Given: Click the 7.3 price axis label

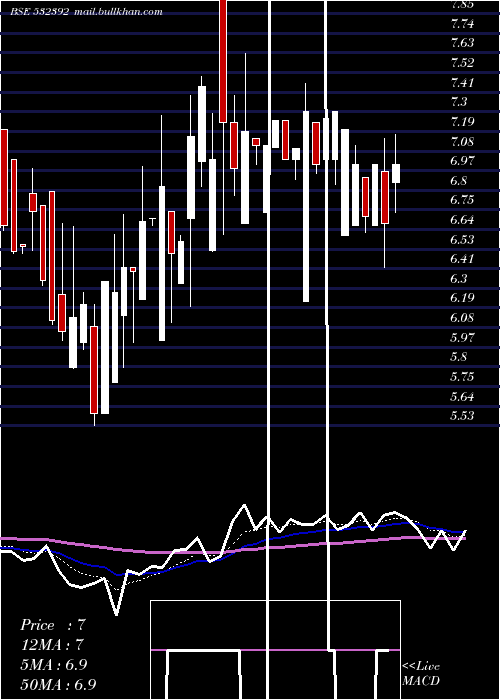Looking at the screenshot, I should (x=459, y=102).
